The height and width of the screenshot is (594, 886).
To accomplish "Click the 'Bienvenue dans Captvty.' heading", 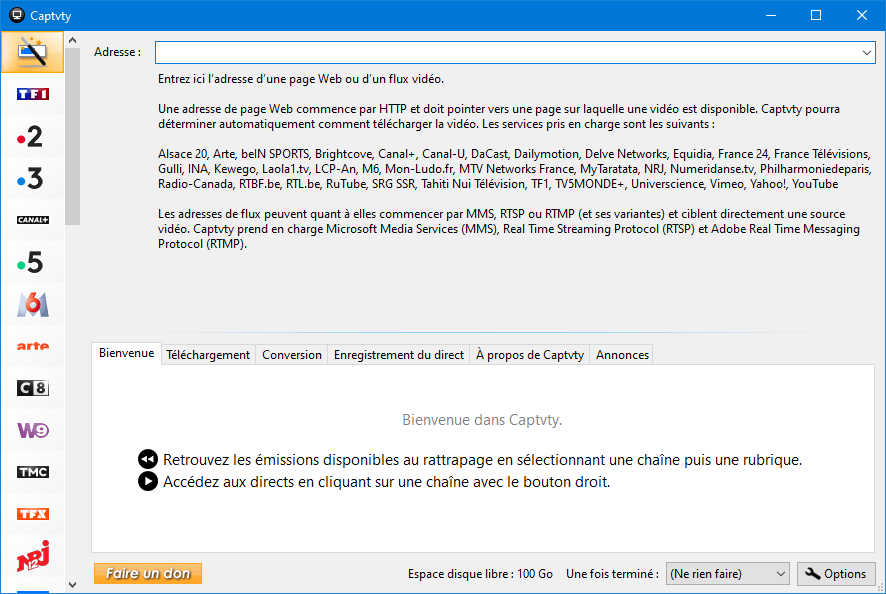I will pyautogui.click(x=482, y=420).
